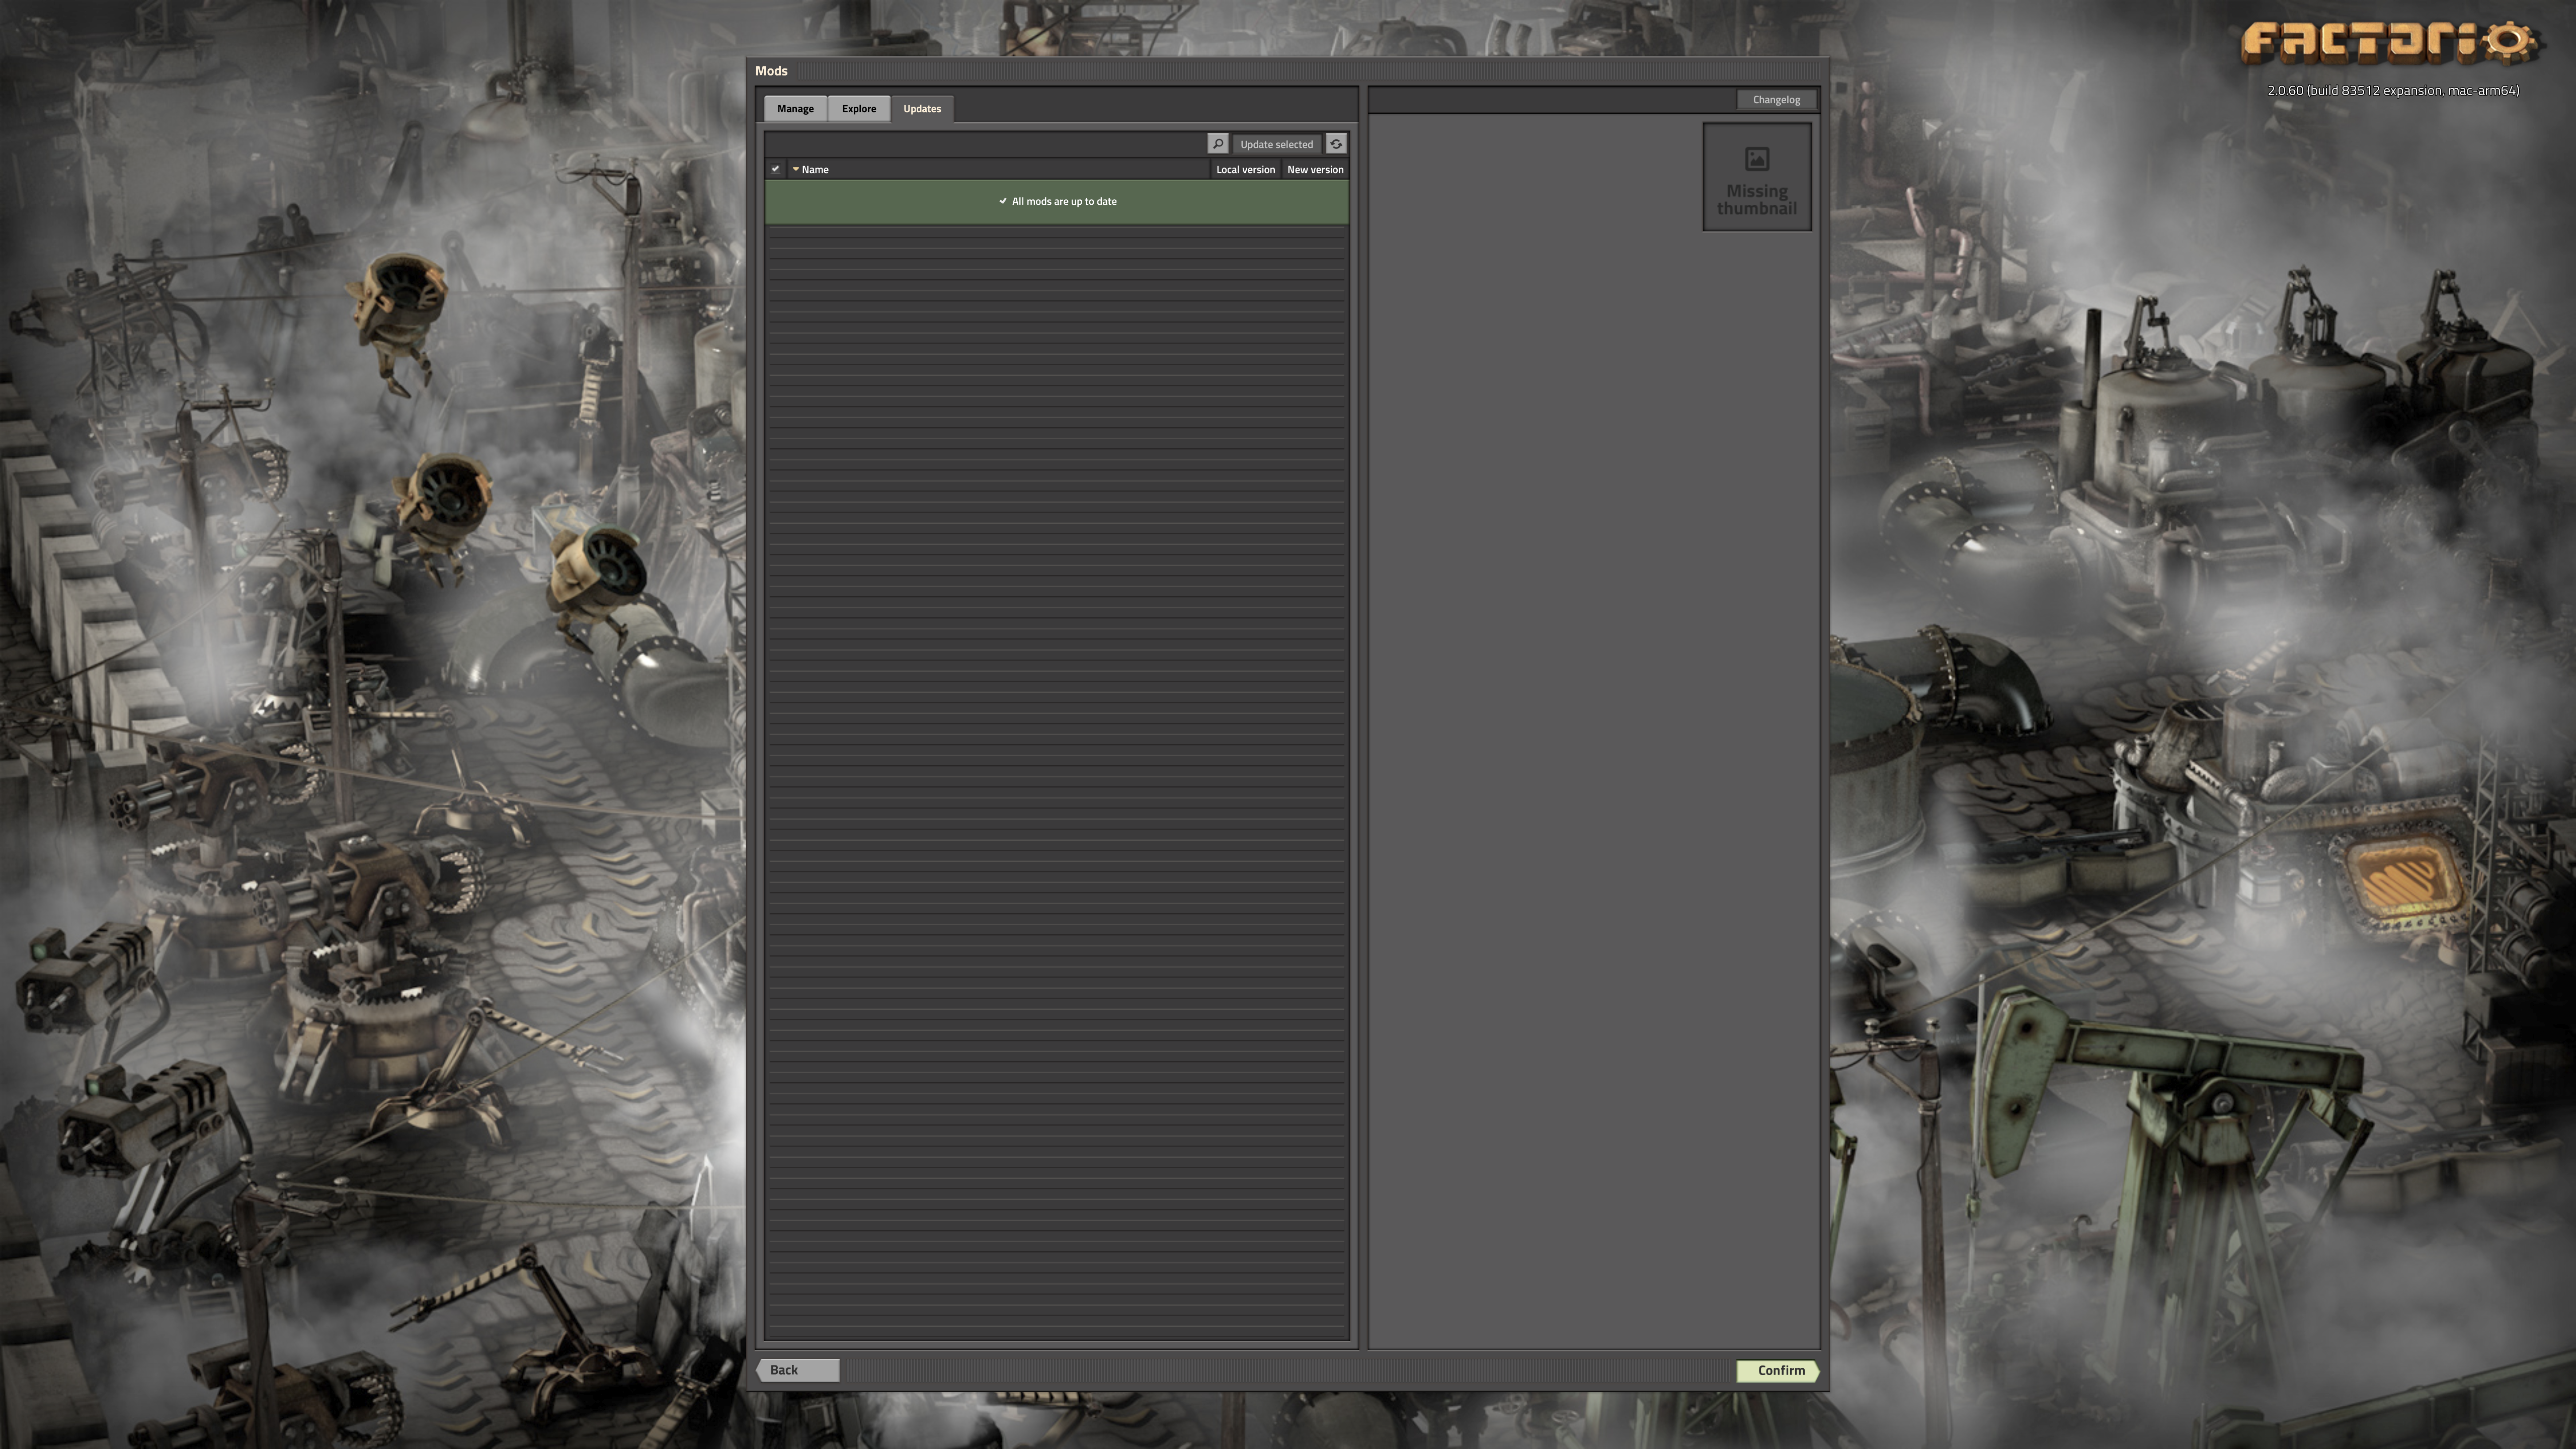
Task: Click the Missing thumbnail placeholder
Action: click(x=1757, y=177)
